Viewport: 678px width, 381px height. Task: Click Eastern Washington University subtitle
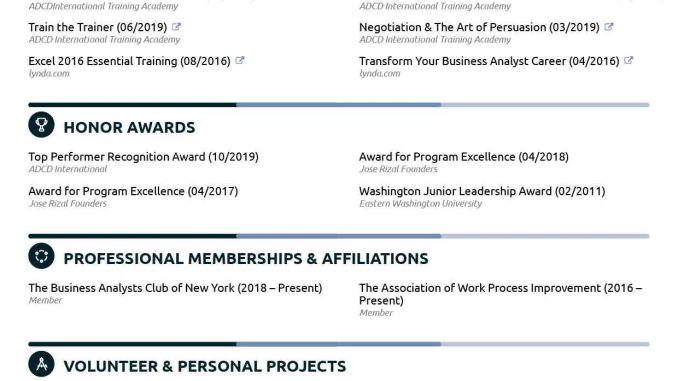(x=420, y=204)
